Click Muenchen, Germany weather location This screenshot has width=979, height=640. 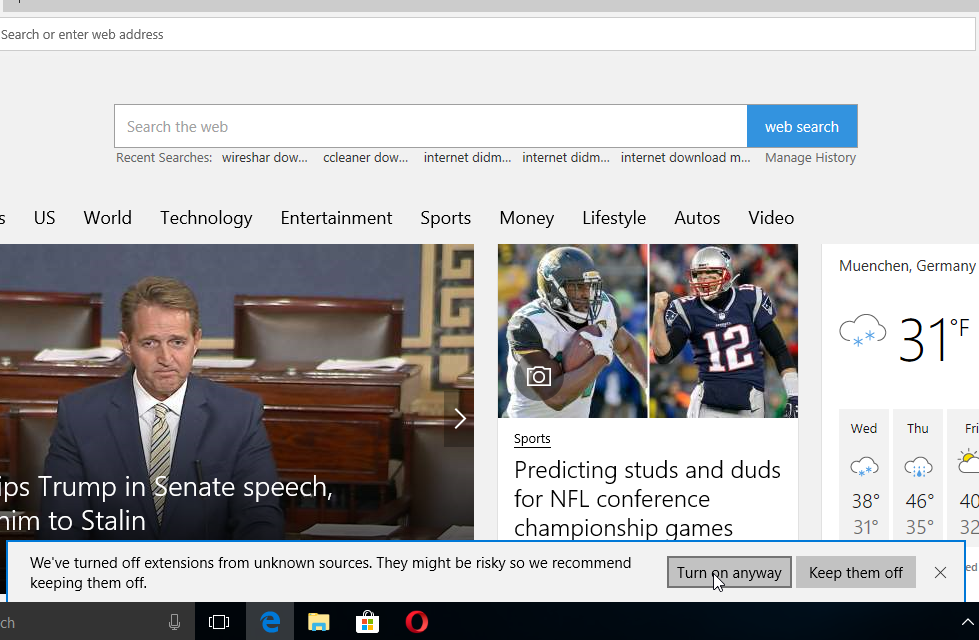tap(907, 266)
